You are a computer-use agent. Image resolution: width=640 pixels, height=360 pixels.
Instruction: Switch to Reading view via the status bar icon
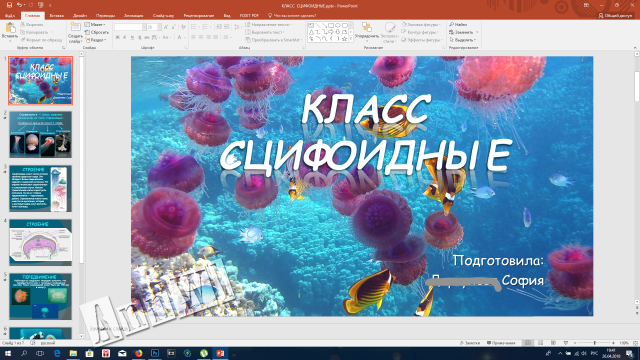pos(553,343)
